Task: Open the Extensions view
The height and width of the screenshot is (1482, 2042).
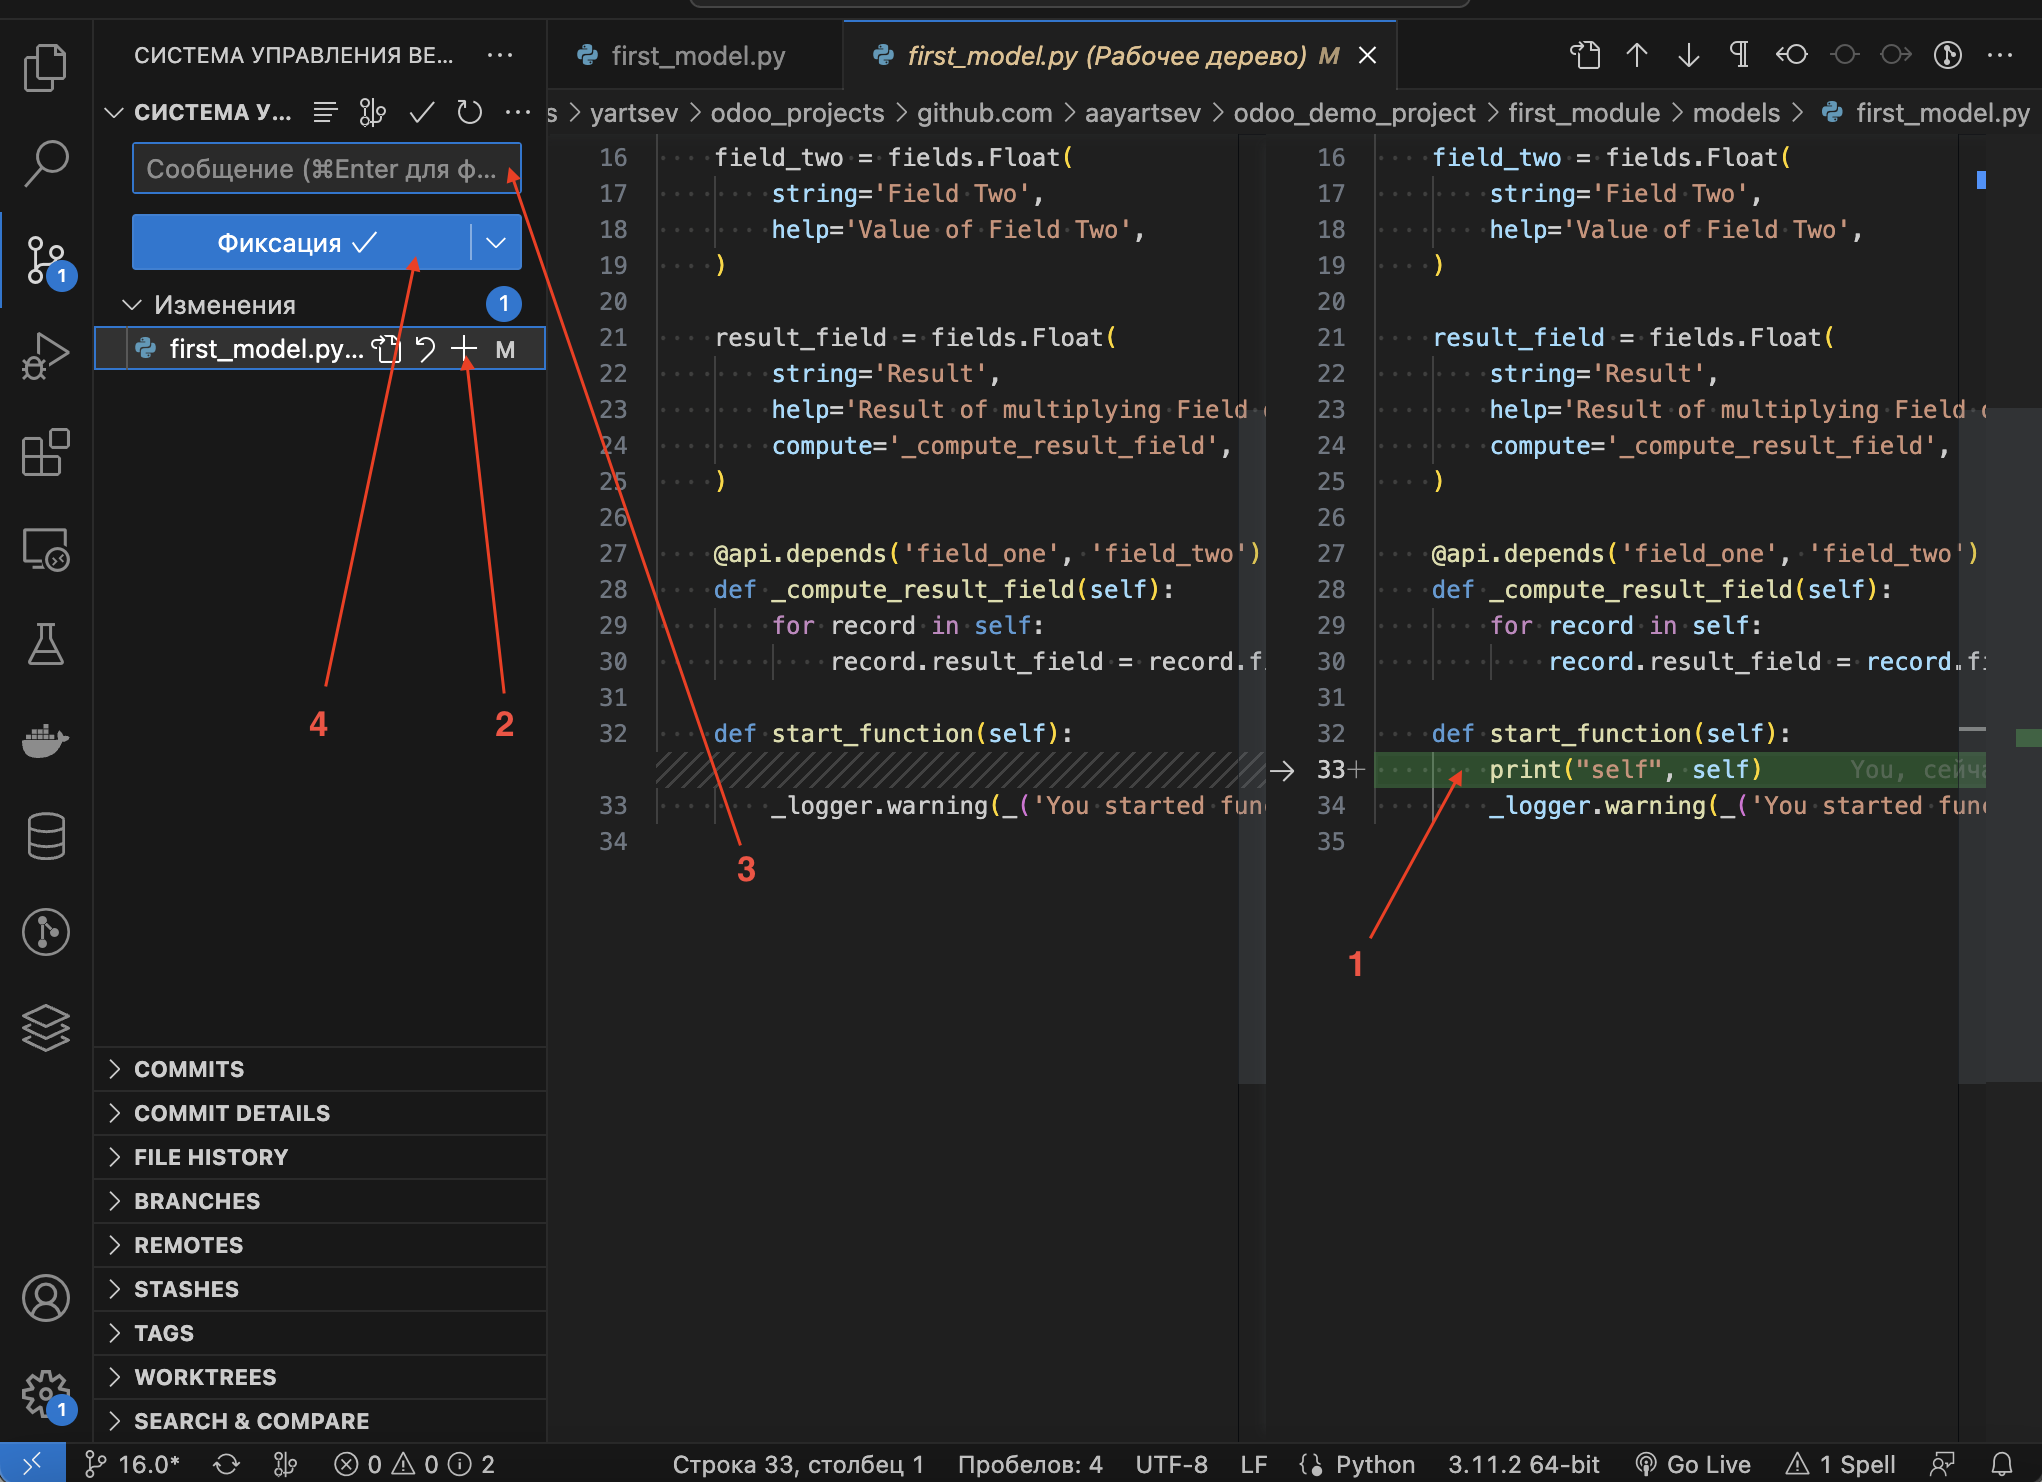Action: tap(45, 452)
